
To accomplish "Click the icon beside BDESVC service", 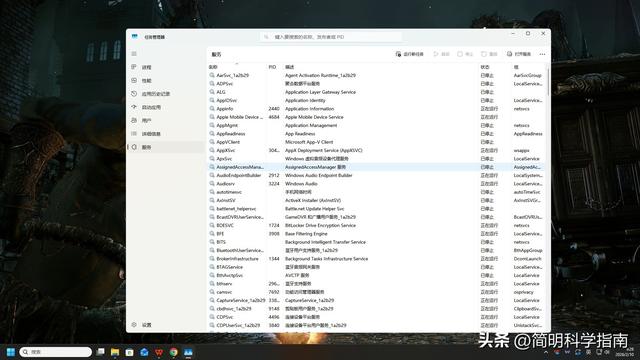I will coord(212,225).
